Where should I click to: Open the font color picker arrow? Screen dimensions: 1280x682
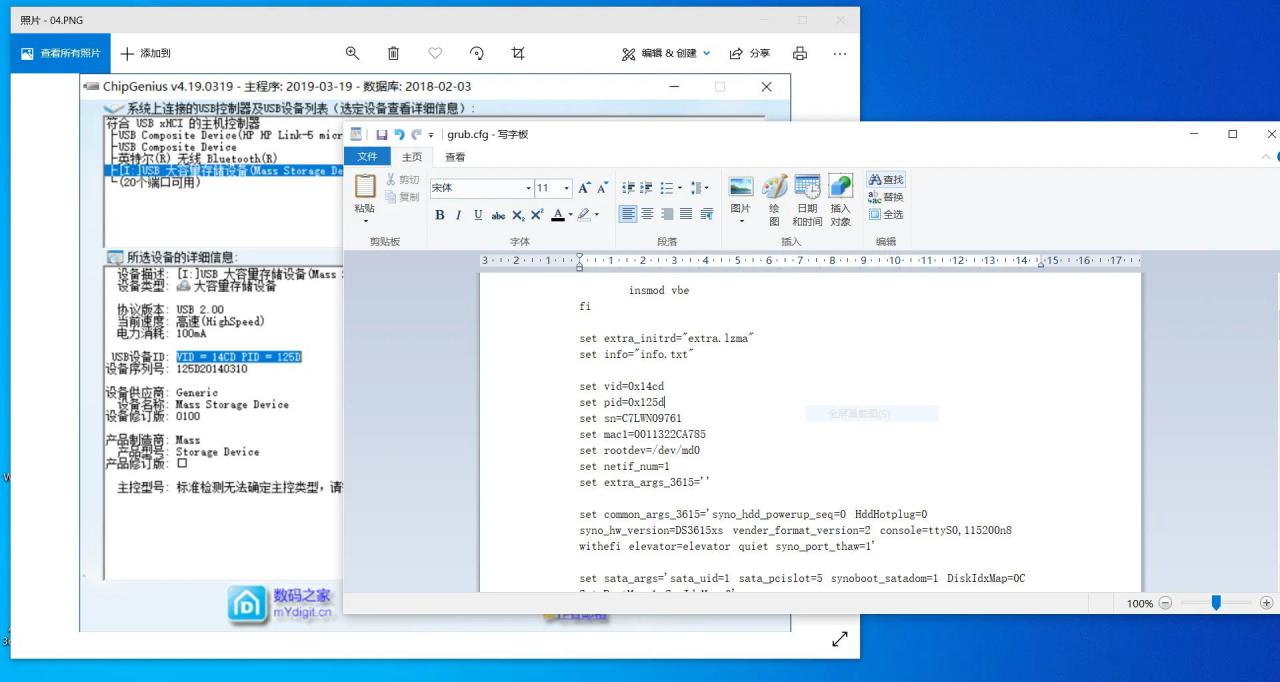pyautogui.click(x=570, y=214)
